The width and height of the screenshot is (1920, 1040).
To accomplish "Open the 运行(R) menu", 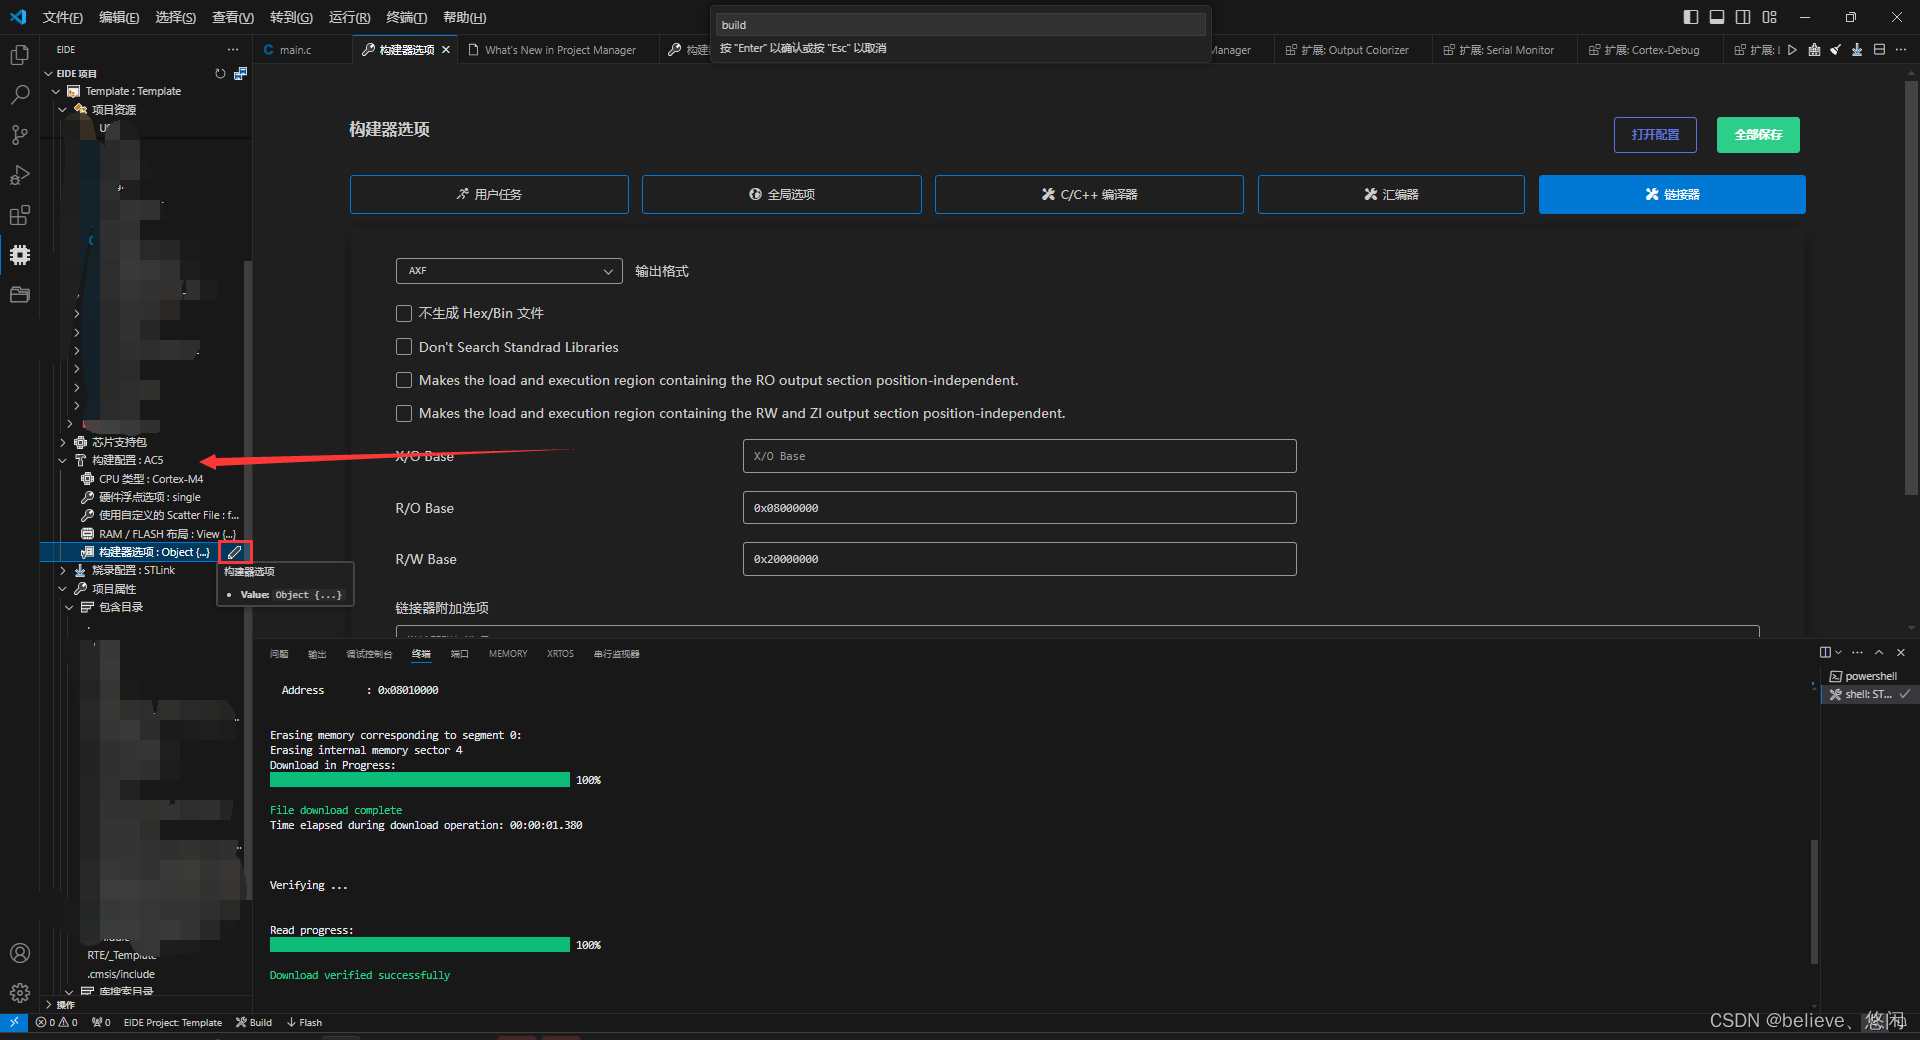I will [x=348, y=17].
